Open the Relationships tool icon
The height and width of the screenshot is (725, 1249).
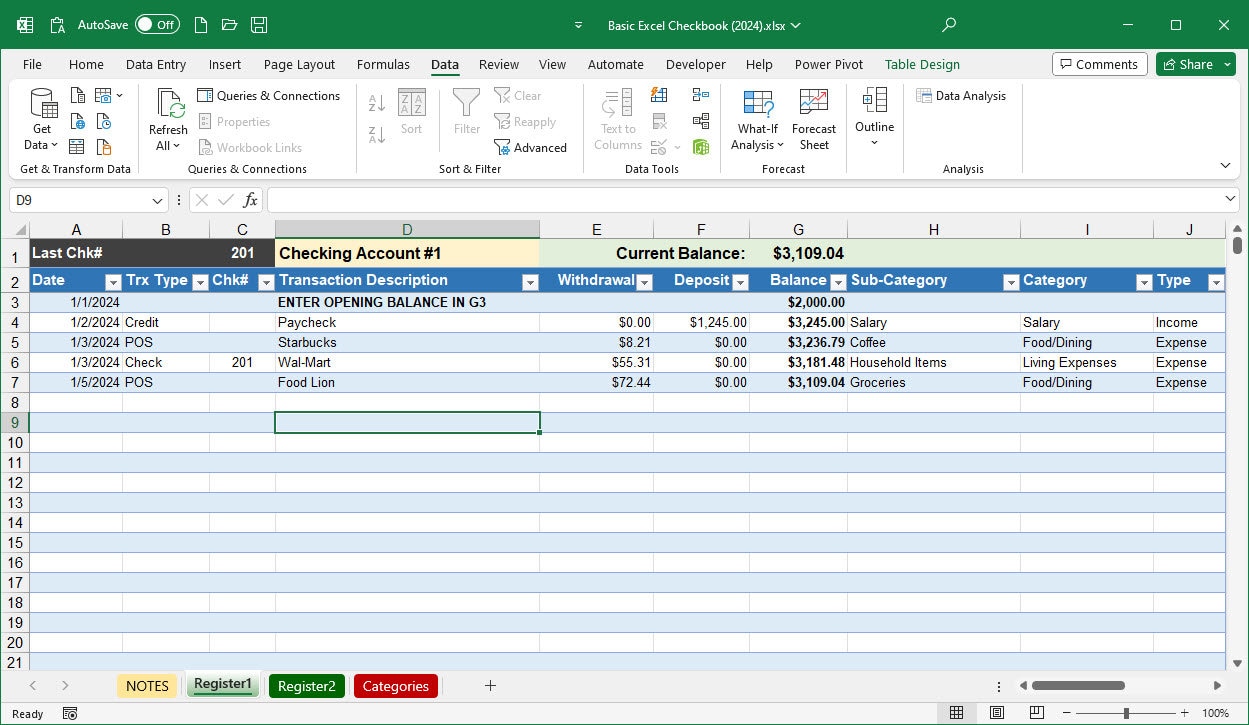click(700, 120)
